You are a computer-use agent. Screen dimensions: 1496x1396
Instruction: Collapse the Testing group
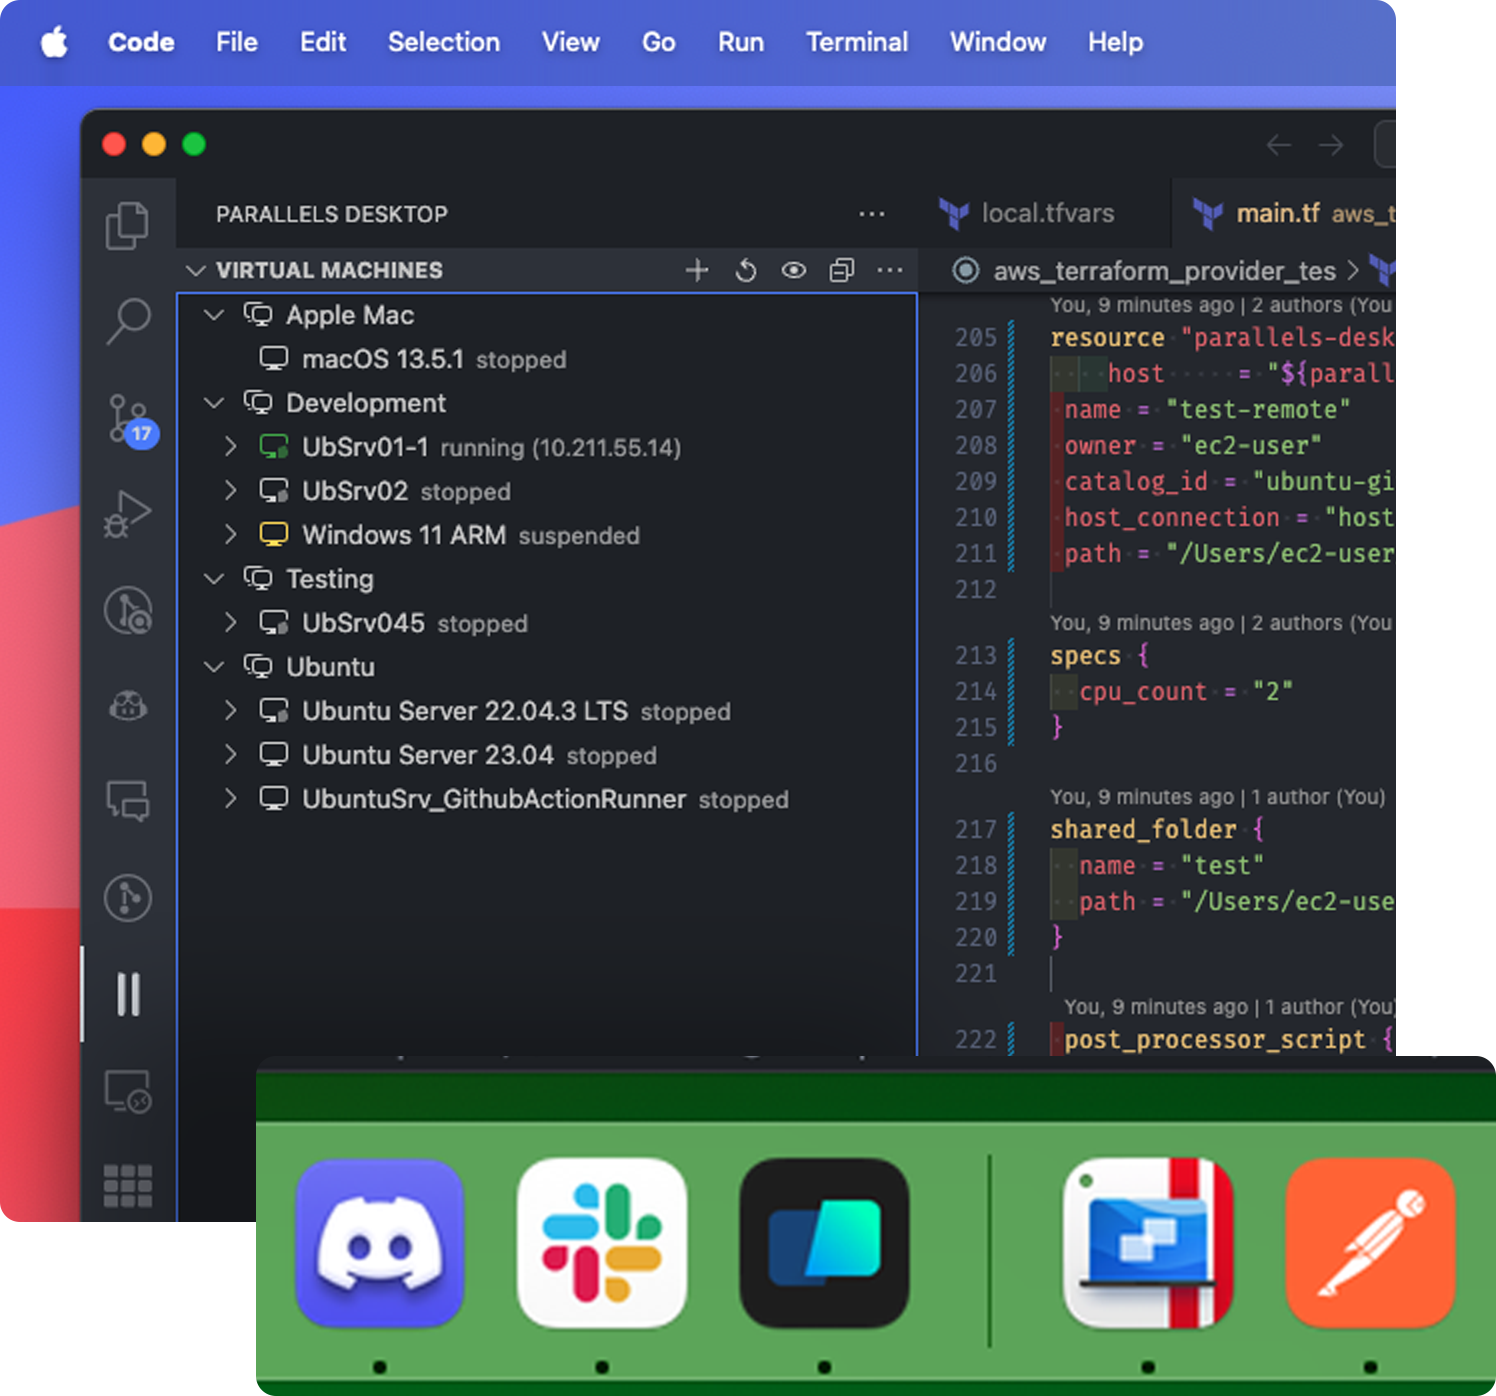point(213,579)
